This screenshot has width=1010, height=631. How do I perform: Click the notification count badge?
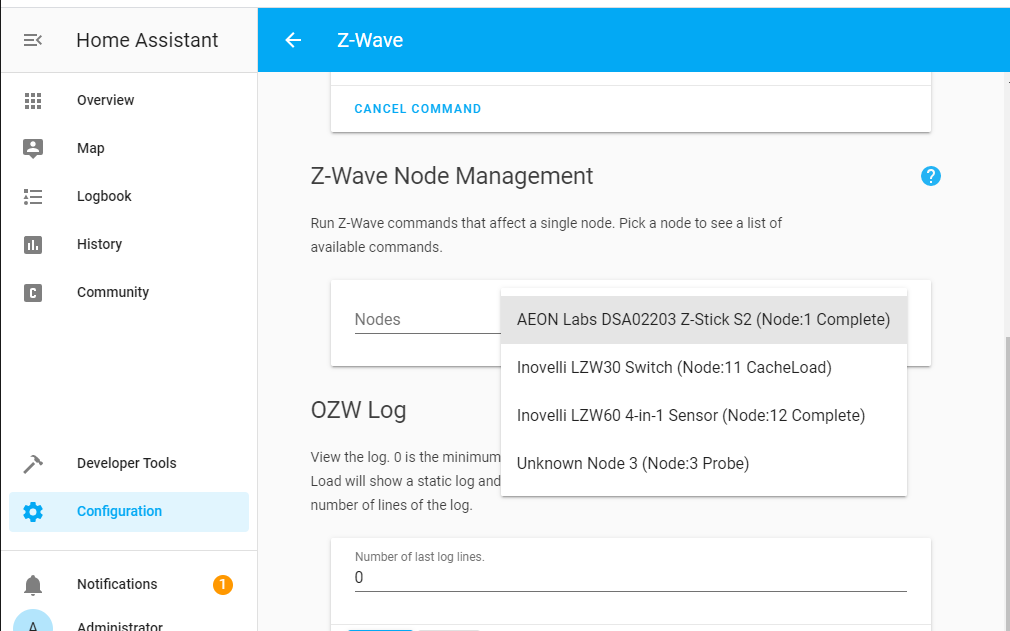[x=223, y=585]
